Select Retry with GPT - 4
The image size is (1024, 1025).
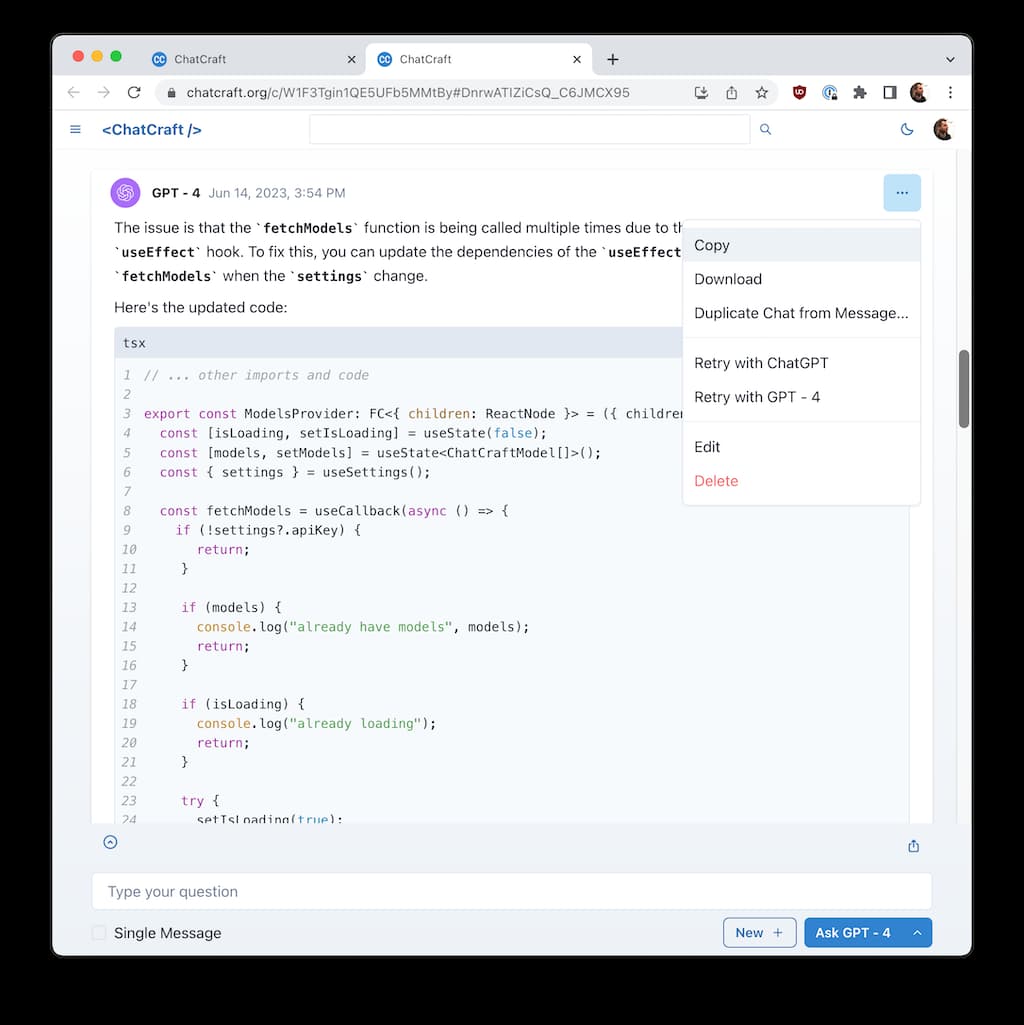click(801, 397)
